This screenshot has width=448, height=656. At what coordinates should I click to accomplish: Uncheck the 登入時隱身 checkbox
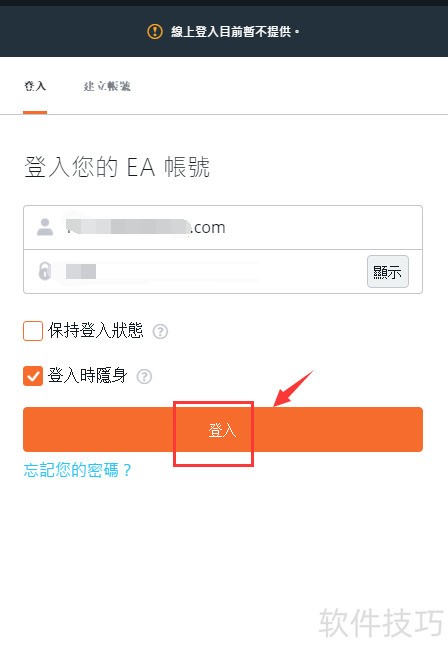pyautogui.click(x=33, y=376)
